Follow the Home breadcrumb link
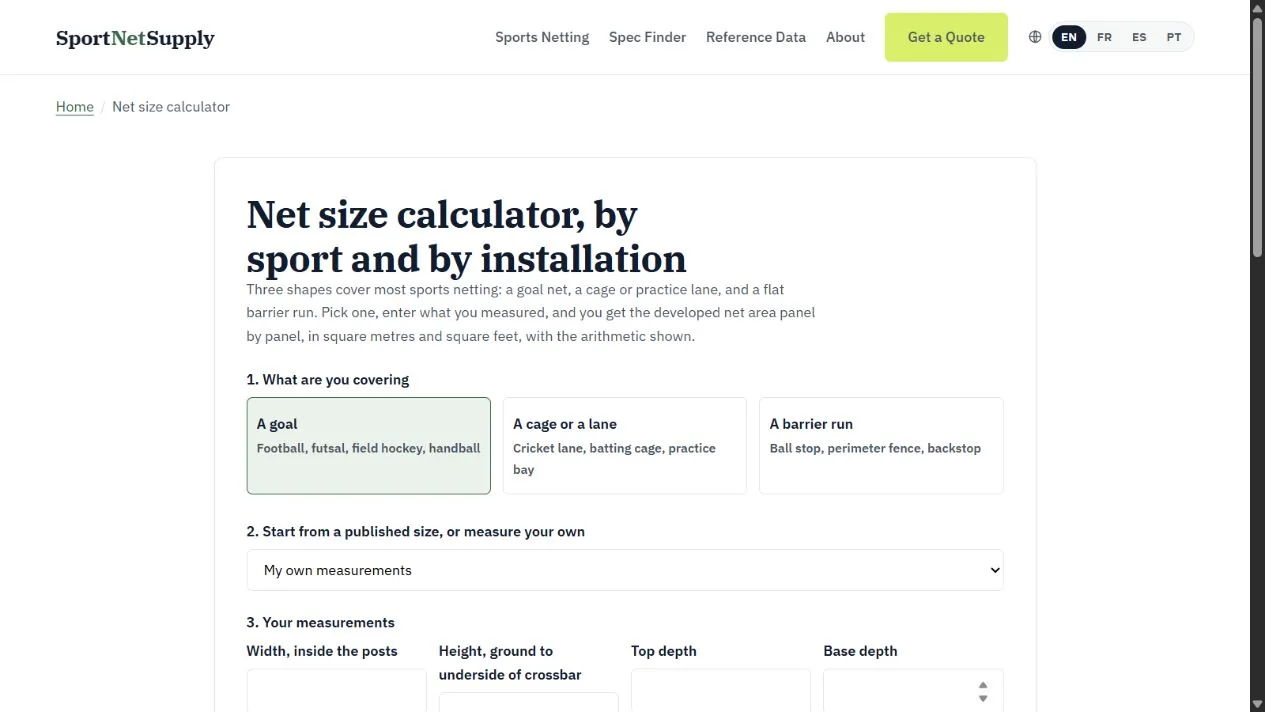The height and width of the screenshot is (712, 1265). coord(75,107)
